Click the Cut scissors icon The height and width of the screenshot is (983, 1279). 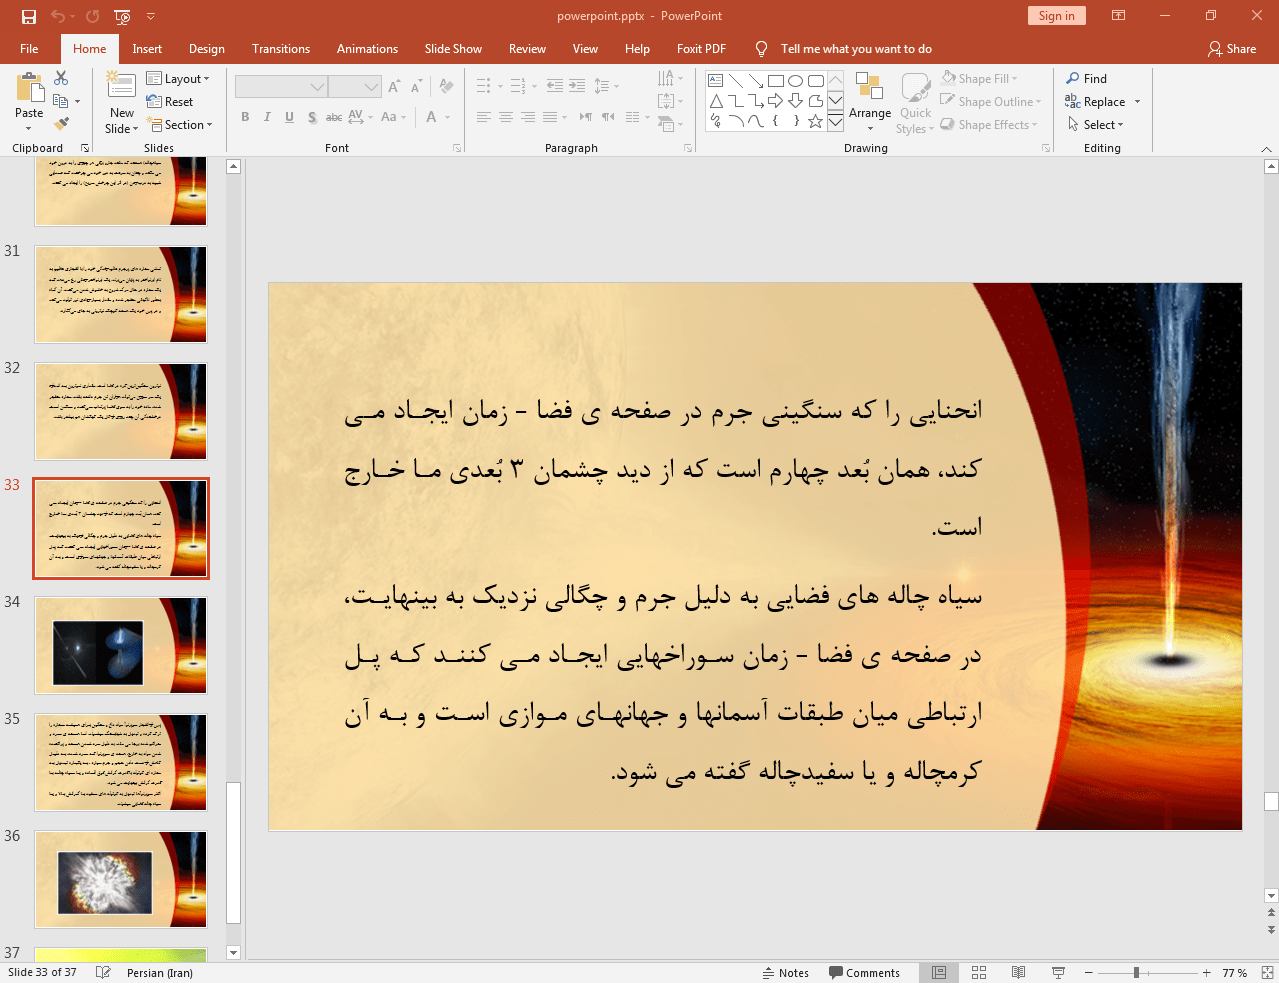point(61,78)
